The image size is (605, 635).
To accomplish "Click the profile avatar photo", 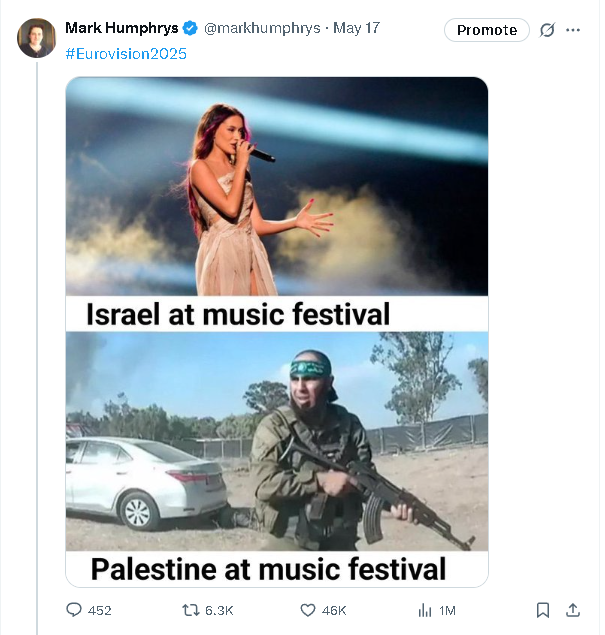I will click(x=37, y=38).
